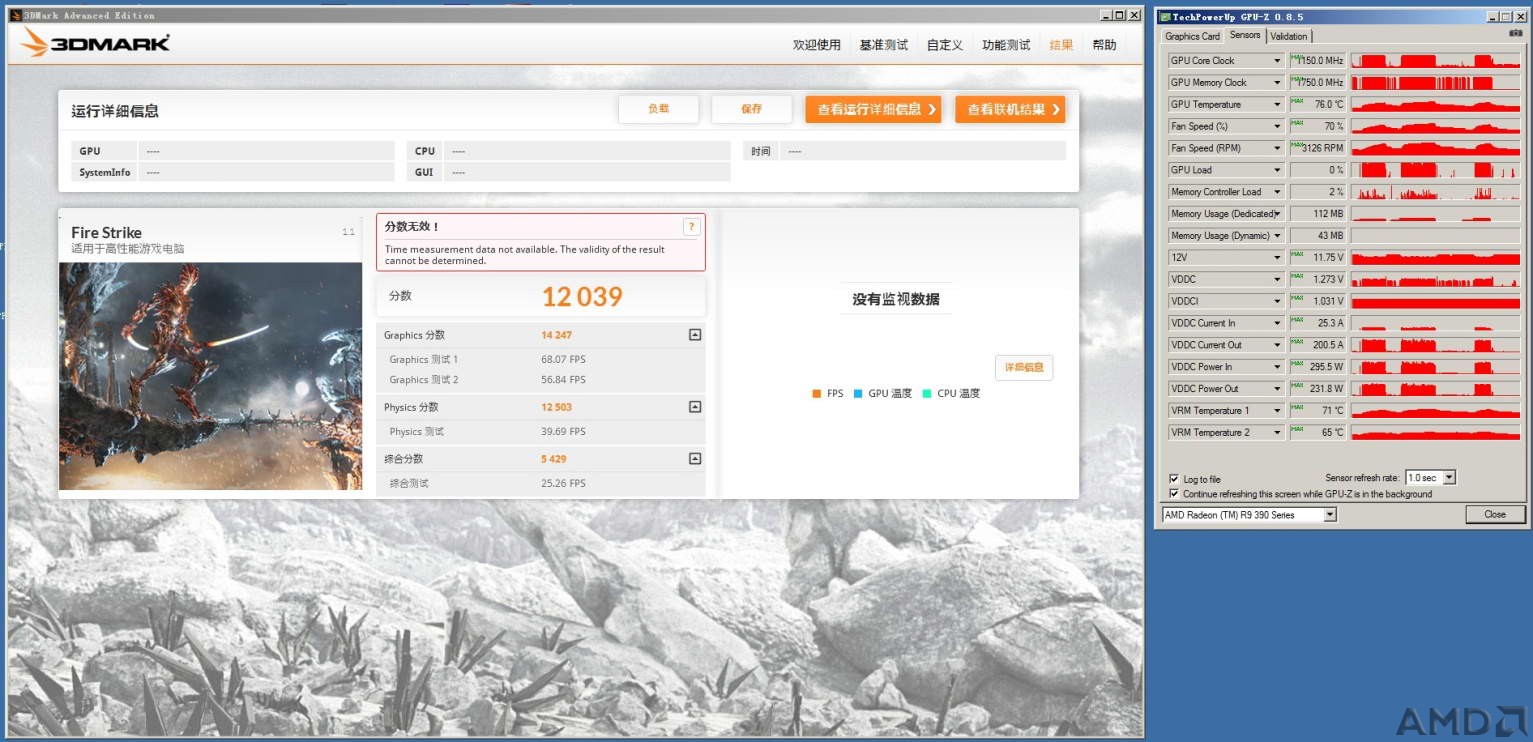
Task: Click the 39.69 FPS Physics test result
Action: click(x=563, y=432)
